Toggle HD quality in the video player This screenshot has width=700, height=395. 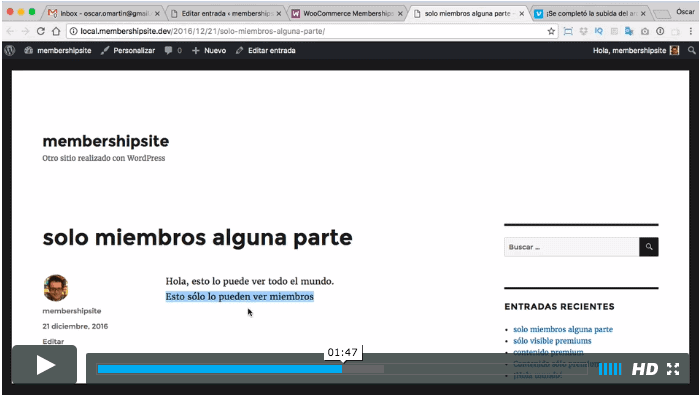pos(645,369)
